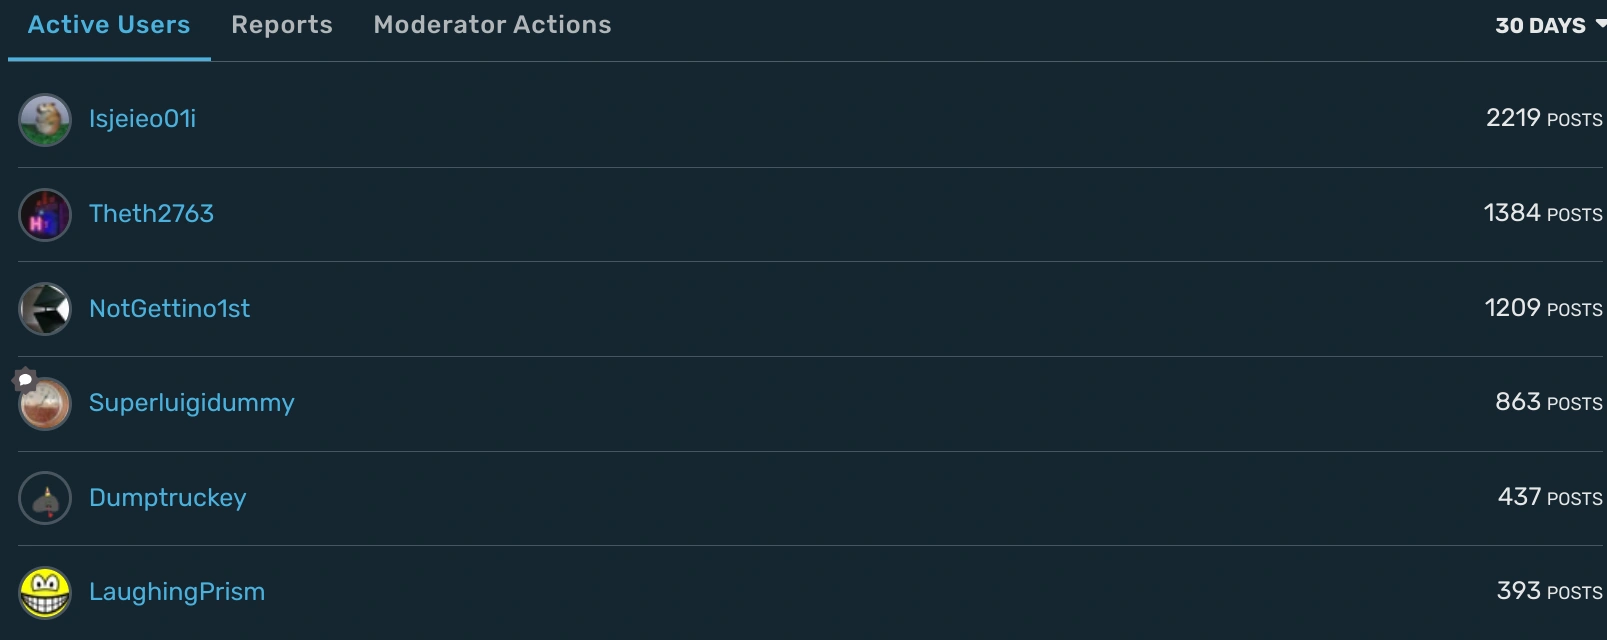Click NotGettino1st's avatar icon
Viewport: 1607px width, 640px height.
45,309
